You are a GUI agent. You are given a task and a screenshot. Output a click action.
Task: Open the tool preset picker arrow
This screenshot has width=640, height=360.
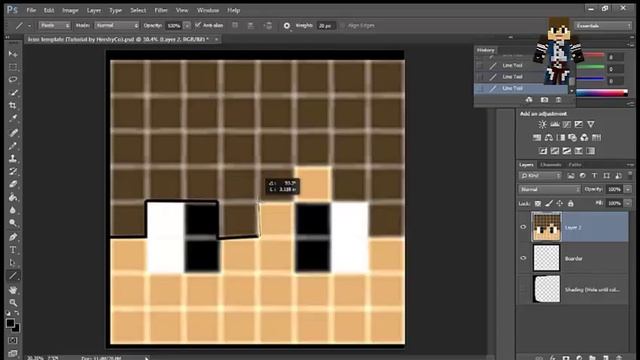pyautogui.click(x=29, y=26)
